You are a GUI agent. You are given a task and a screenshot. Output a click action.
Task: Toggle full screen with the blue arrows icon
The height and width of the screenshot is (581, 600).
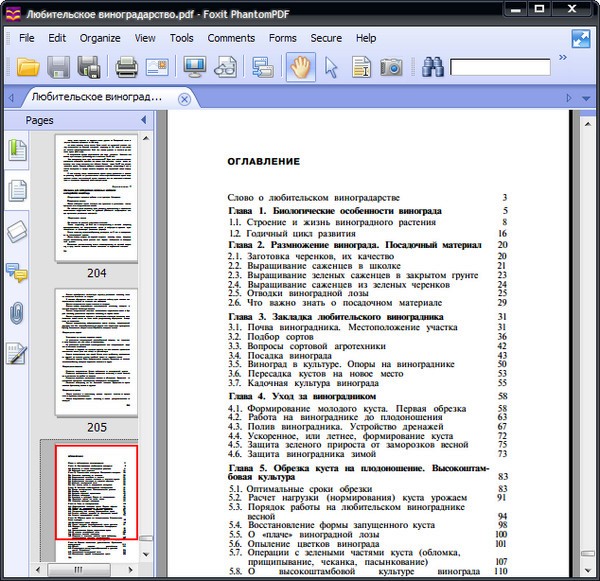[580, 39]
